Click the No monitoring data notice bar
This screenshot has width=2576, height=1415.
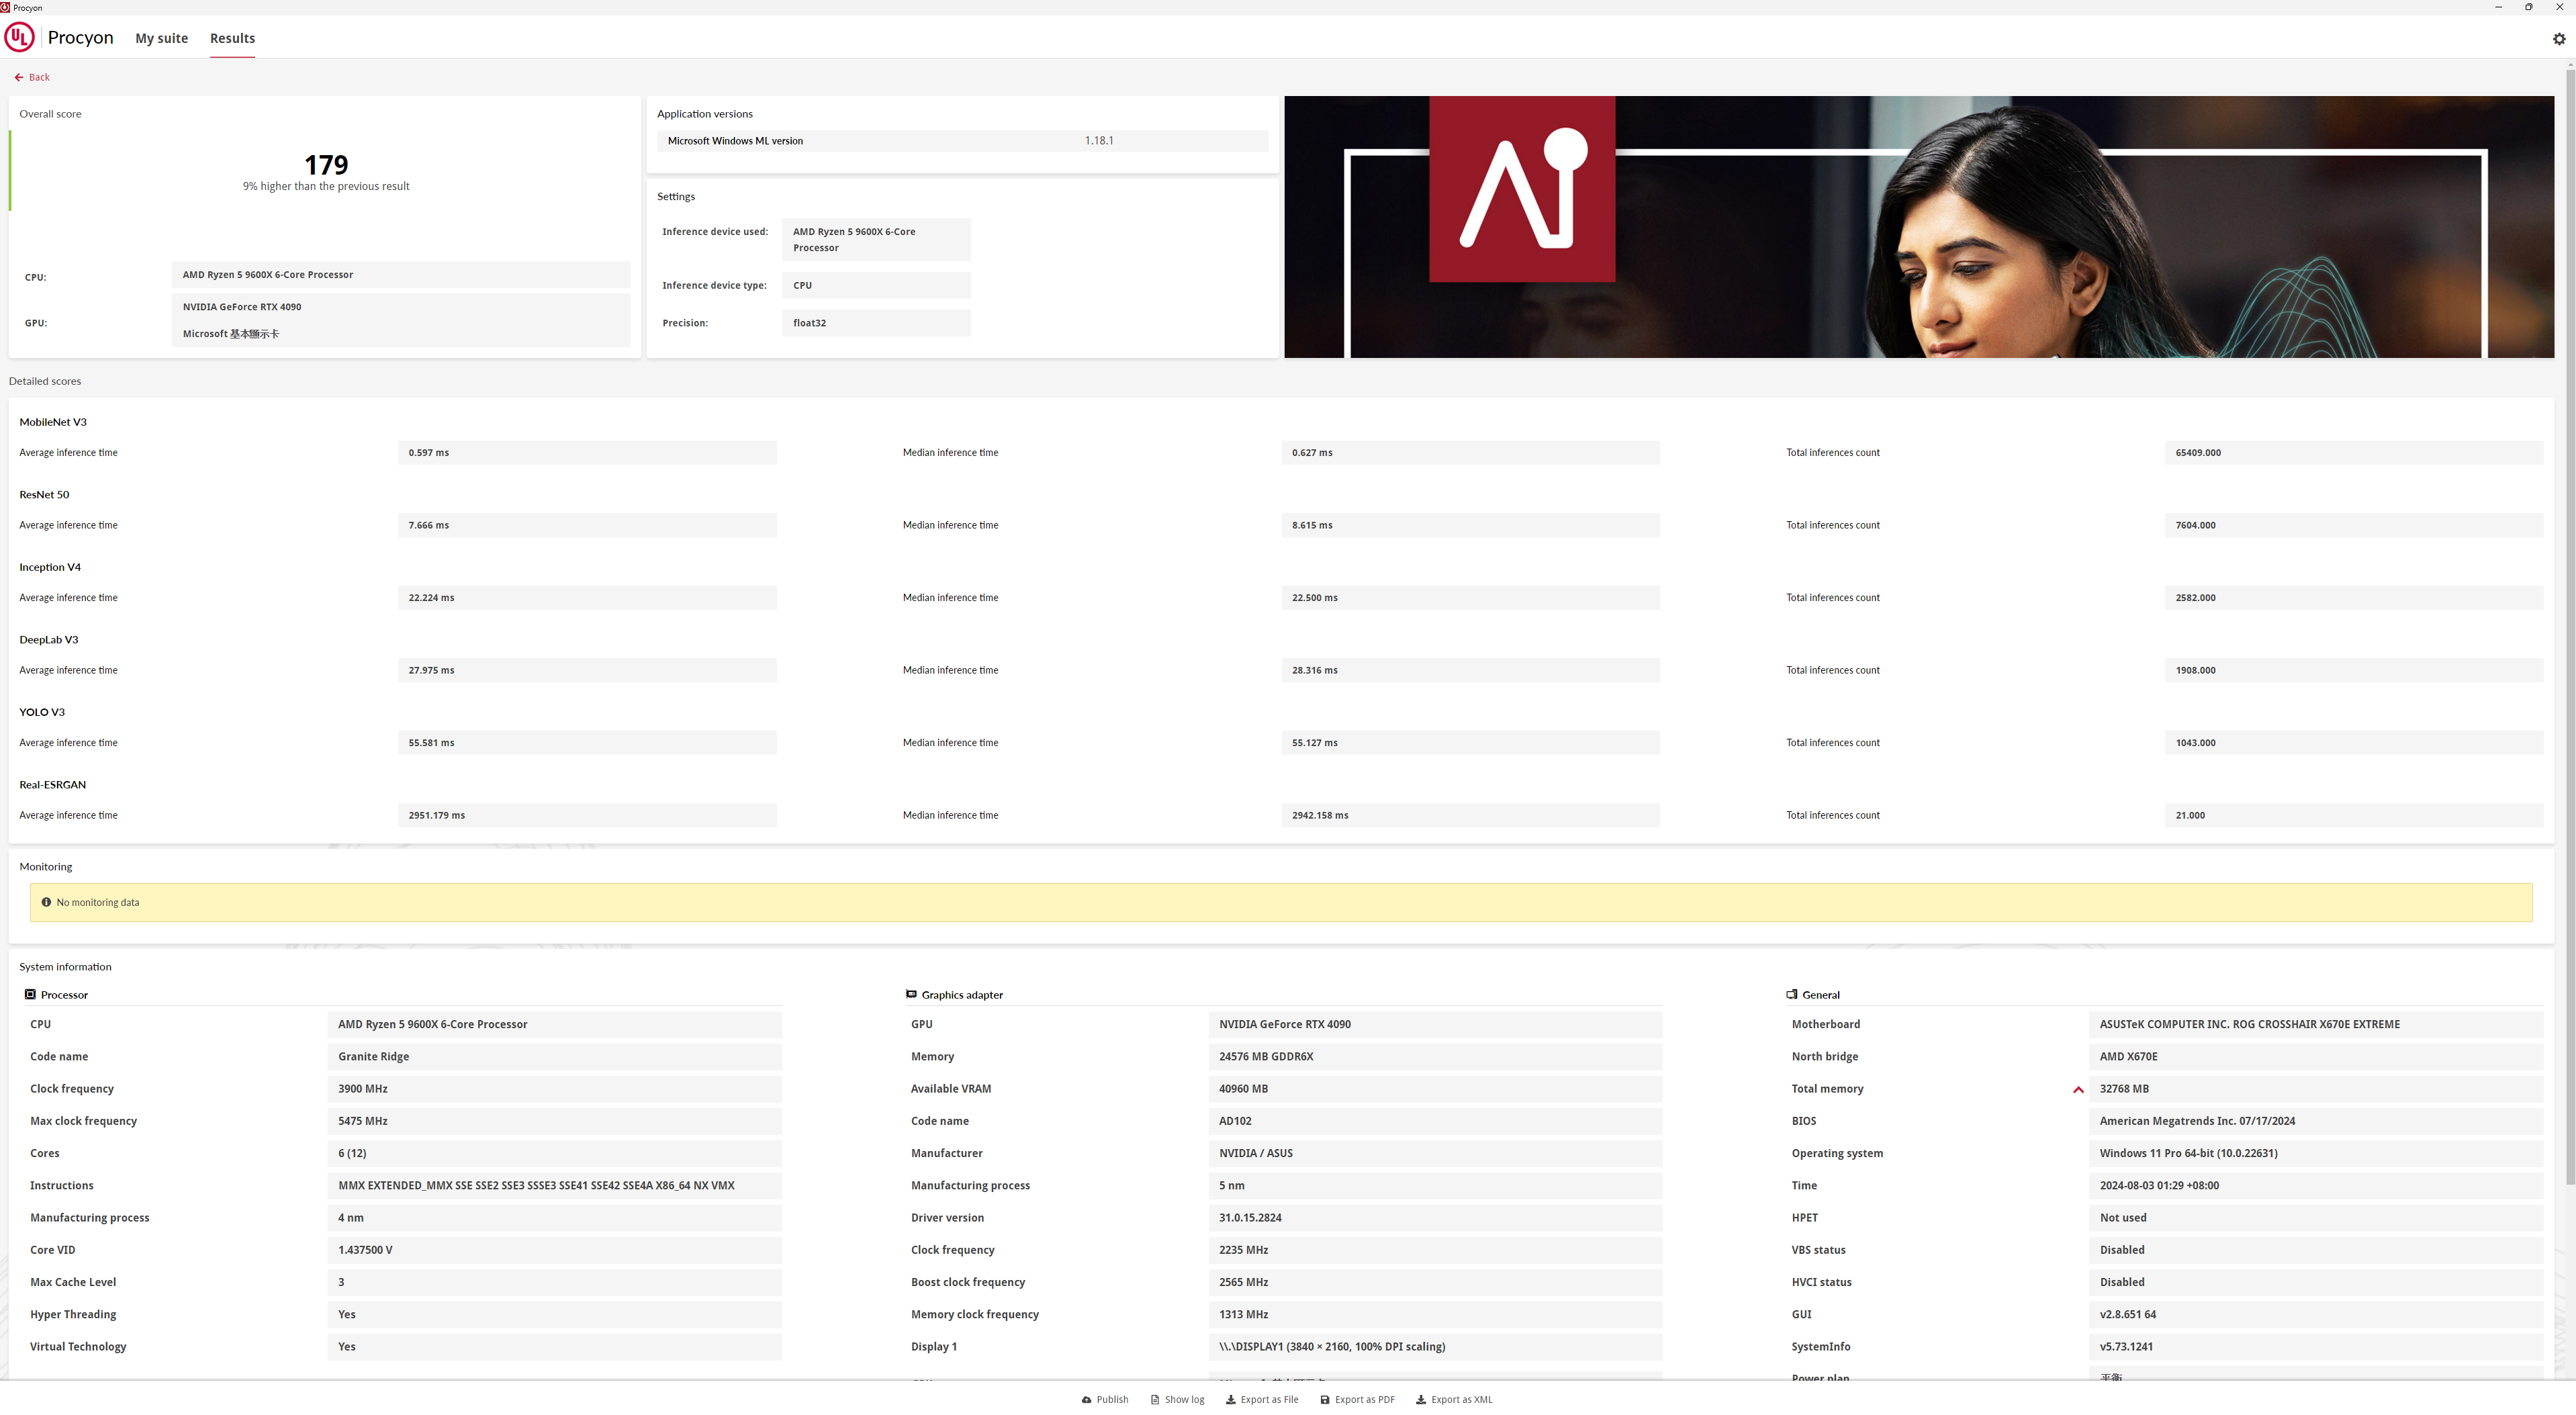(x=1281, y=902)
